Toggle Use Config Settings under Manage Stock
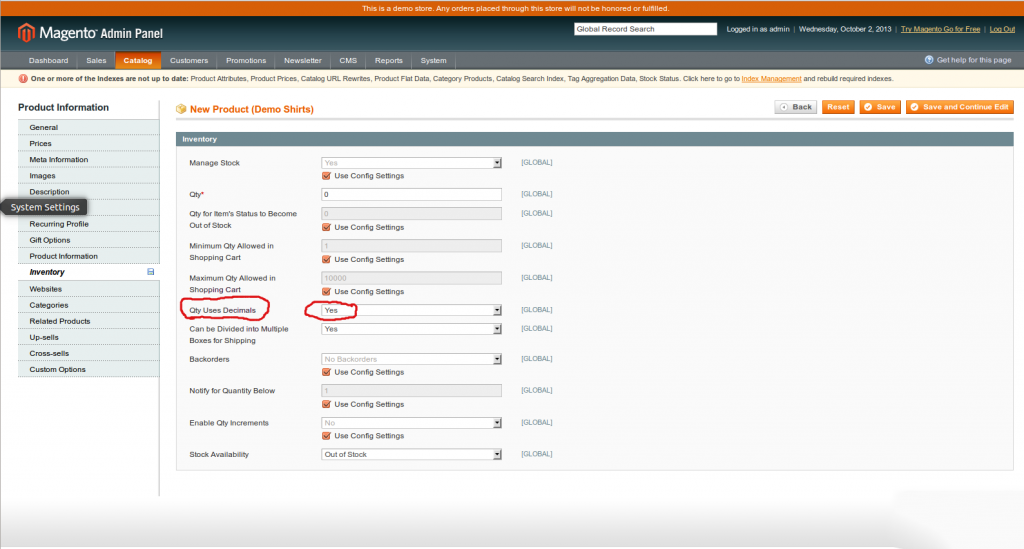Screen dimensions: 1024x549 tap(326, 176)
